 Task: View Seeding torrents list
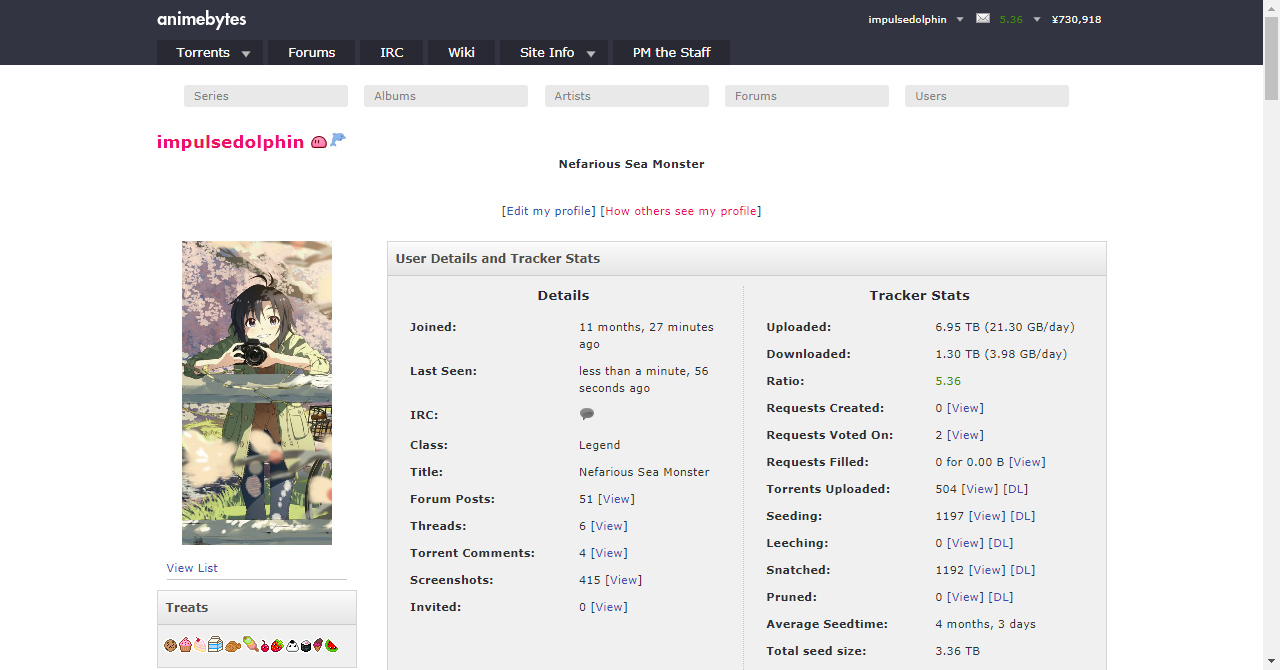(x=987, y=516)
